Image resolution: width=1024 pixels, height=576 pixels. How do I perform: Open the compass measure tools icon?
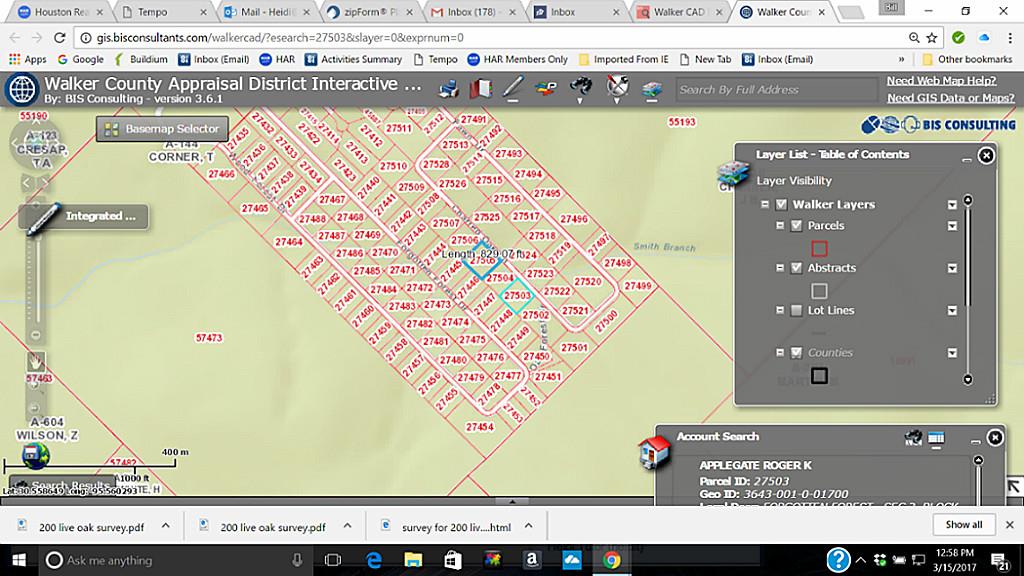point(616,87)
